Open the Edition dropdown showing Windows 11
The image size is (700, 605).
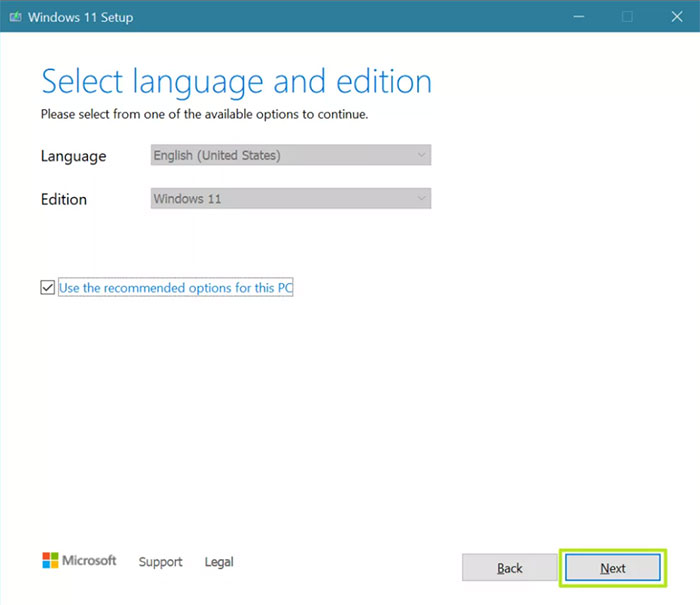(290, 199)
